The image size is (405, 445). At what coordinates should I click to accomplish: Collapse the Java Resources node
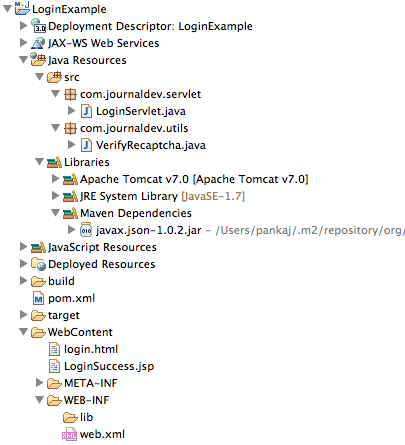pyautogui.click(x=23, y=60)
